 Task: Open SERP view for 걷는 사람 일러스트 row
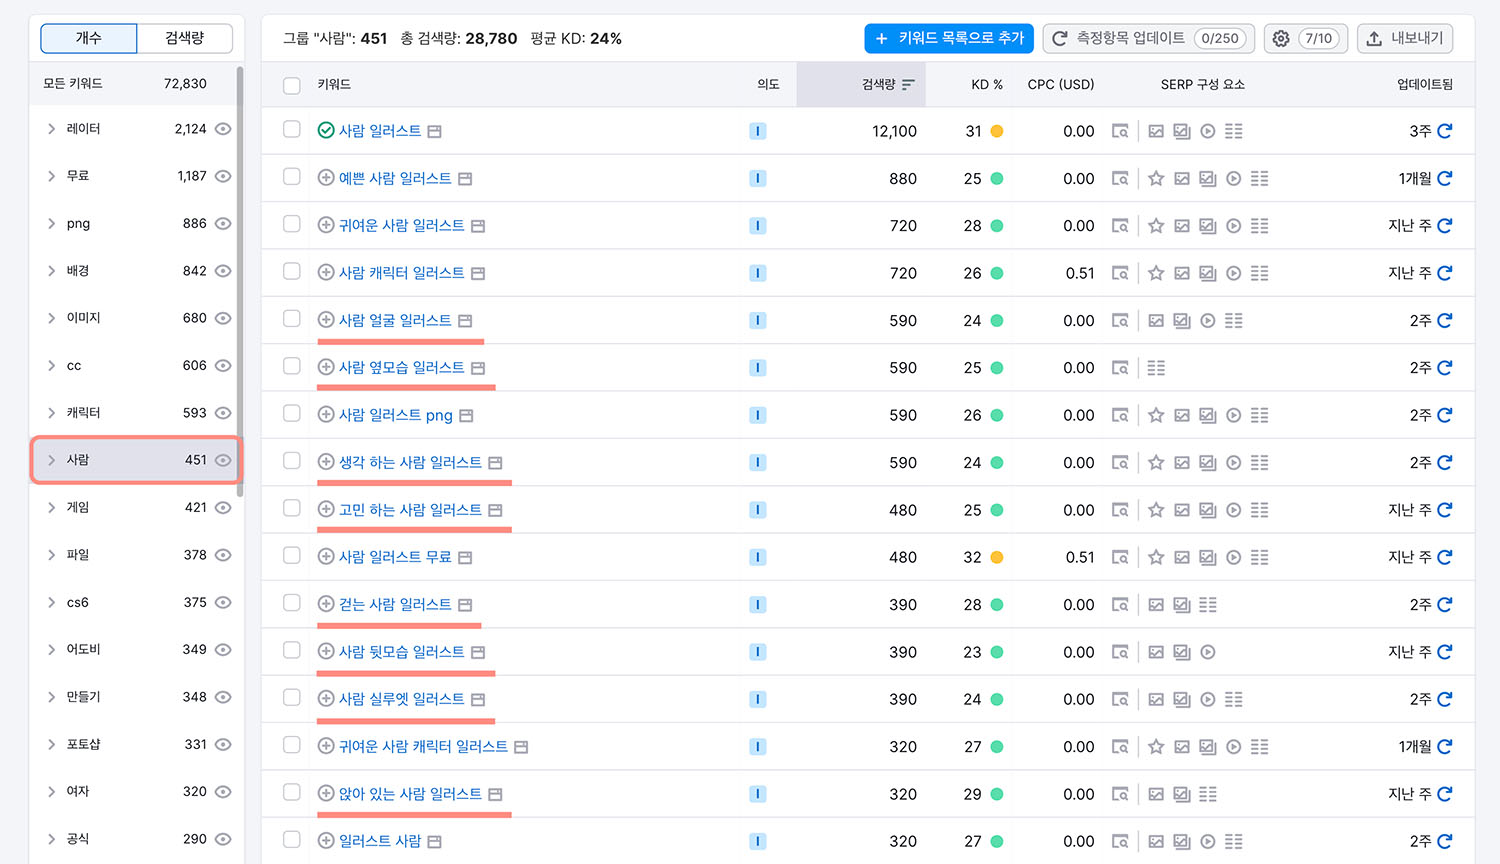[x=1120, y=605]
